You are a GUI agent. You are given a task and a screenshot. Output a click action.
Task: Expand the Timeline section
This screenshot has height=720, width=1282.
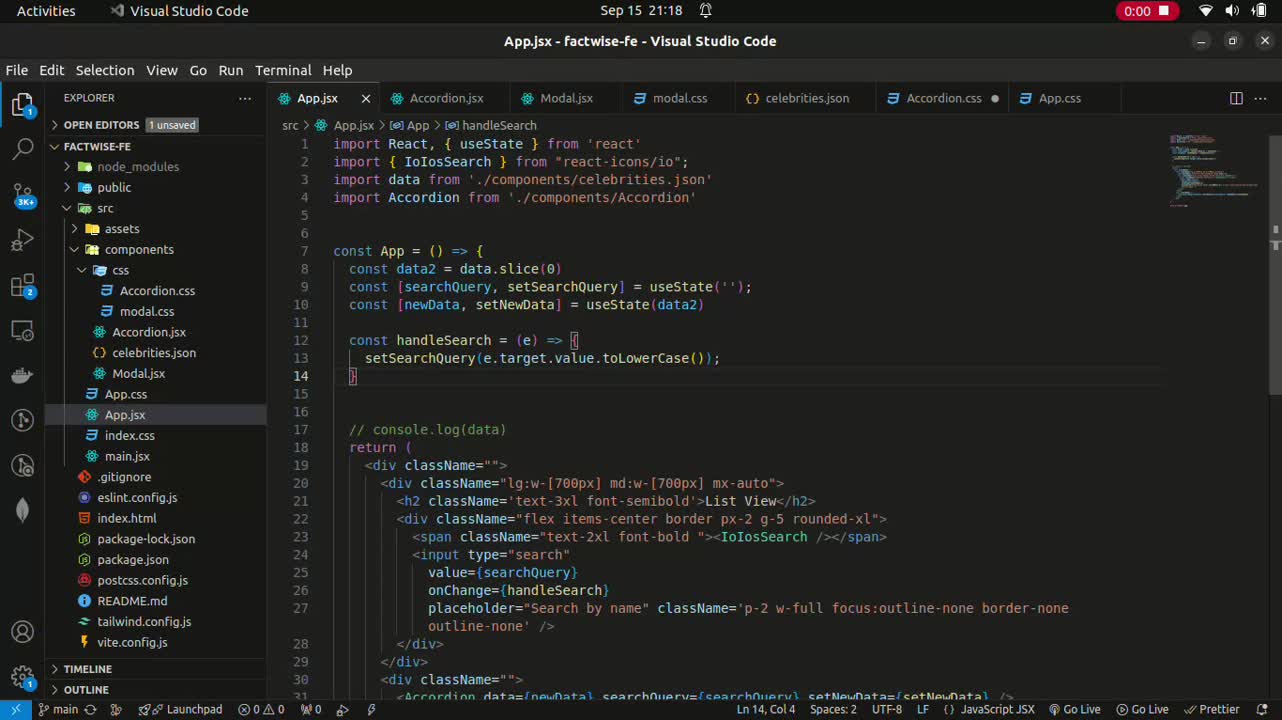[88, 669]
